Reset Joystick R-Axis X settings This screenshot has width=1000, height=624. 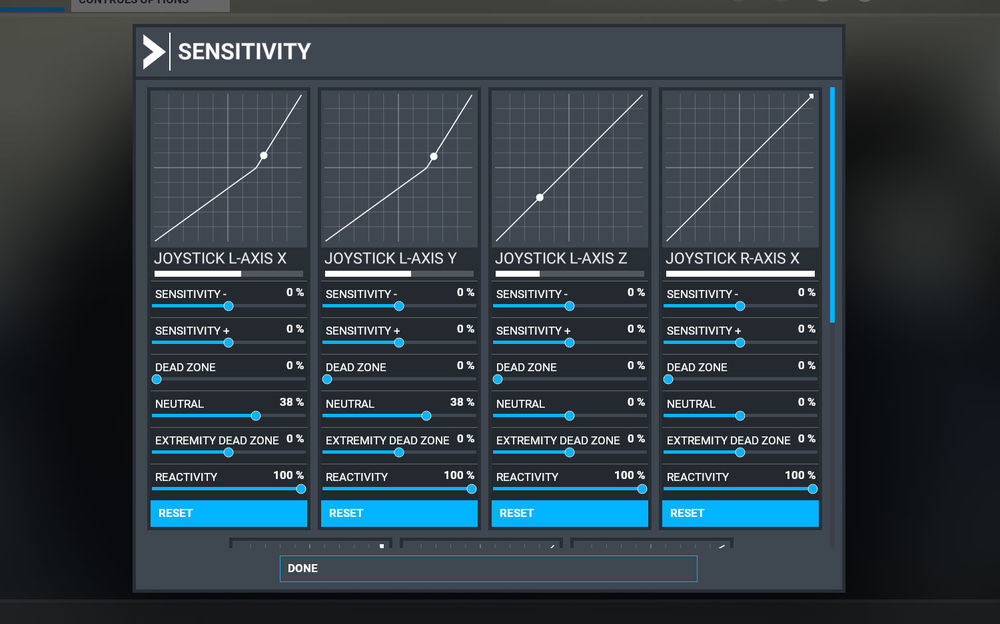[x=740, y=513]
